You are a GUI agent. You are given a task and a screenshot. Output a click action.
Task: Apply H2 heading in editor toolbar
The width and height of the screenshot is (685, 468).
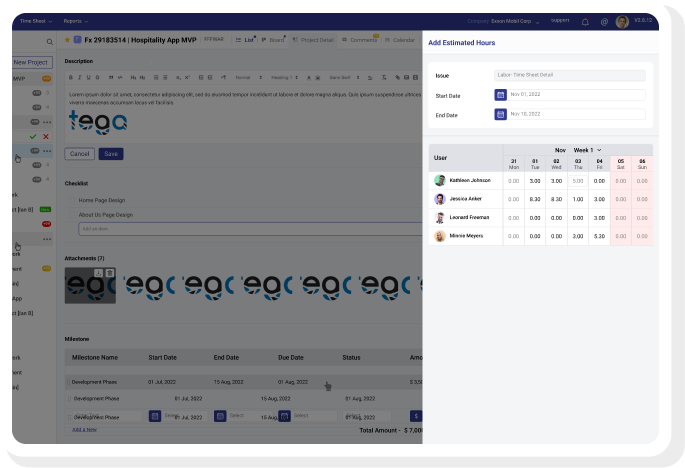[x=142, y=77]
